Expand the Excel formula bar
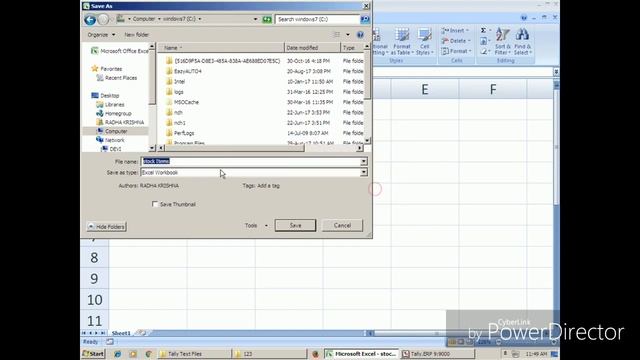 [x=556, y=72]
